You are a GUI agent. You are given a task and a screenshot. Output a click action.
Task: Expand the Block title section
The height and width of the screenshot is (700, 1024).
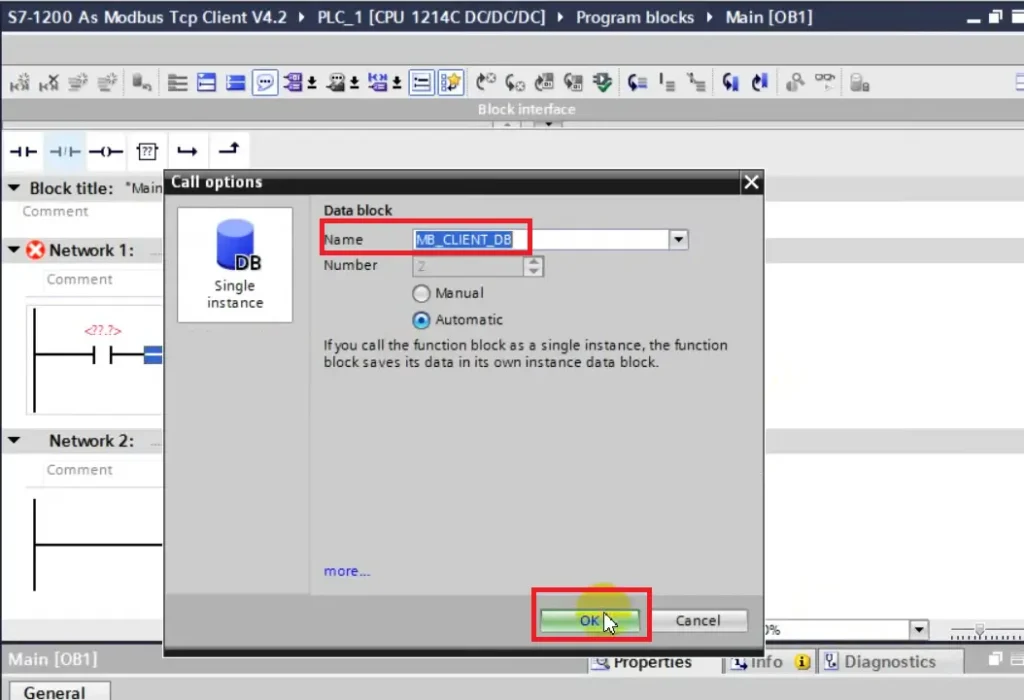point(14,188)
